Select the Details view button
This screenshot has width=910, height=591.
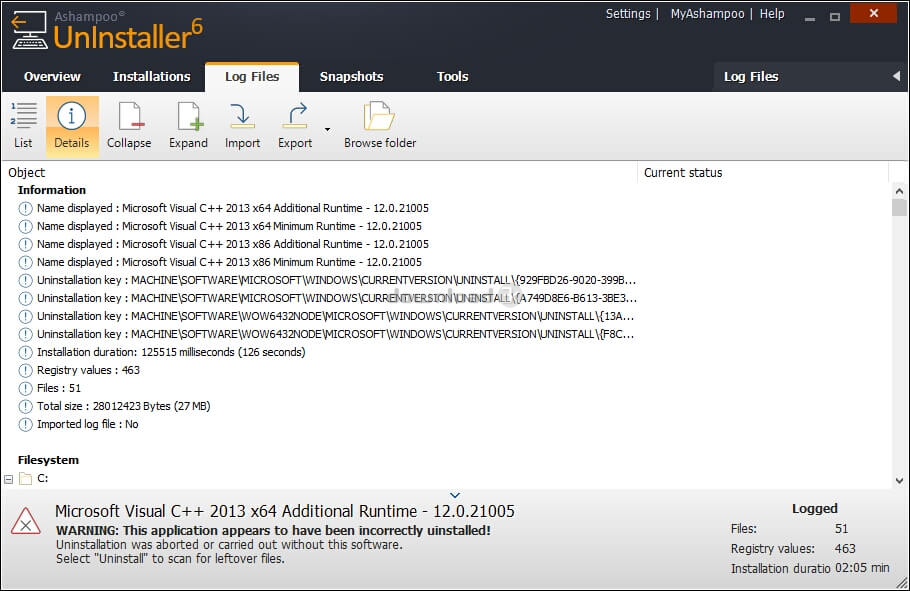(72, 125)
